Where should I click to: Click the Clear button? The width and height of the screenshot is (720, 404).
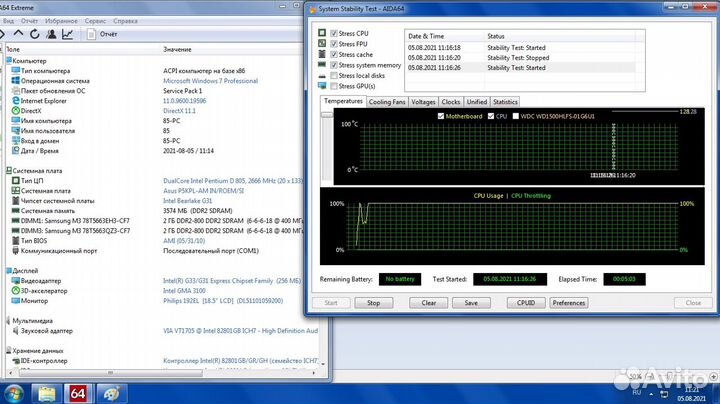point(428,303)
